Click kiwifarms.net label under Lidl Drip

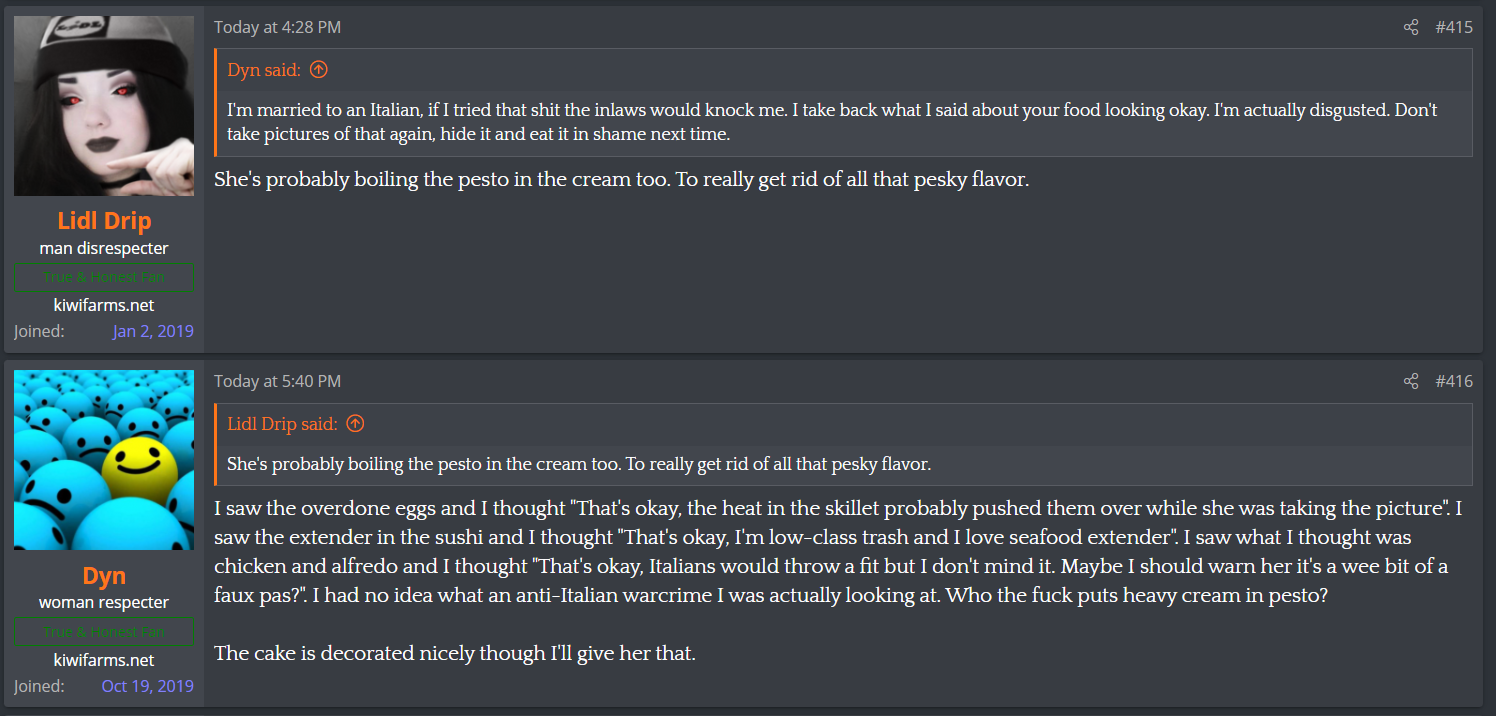(x=104, y=305)
